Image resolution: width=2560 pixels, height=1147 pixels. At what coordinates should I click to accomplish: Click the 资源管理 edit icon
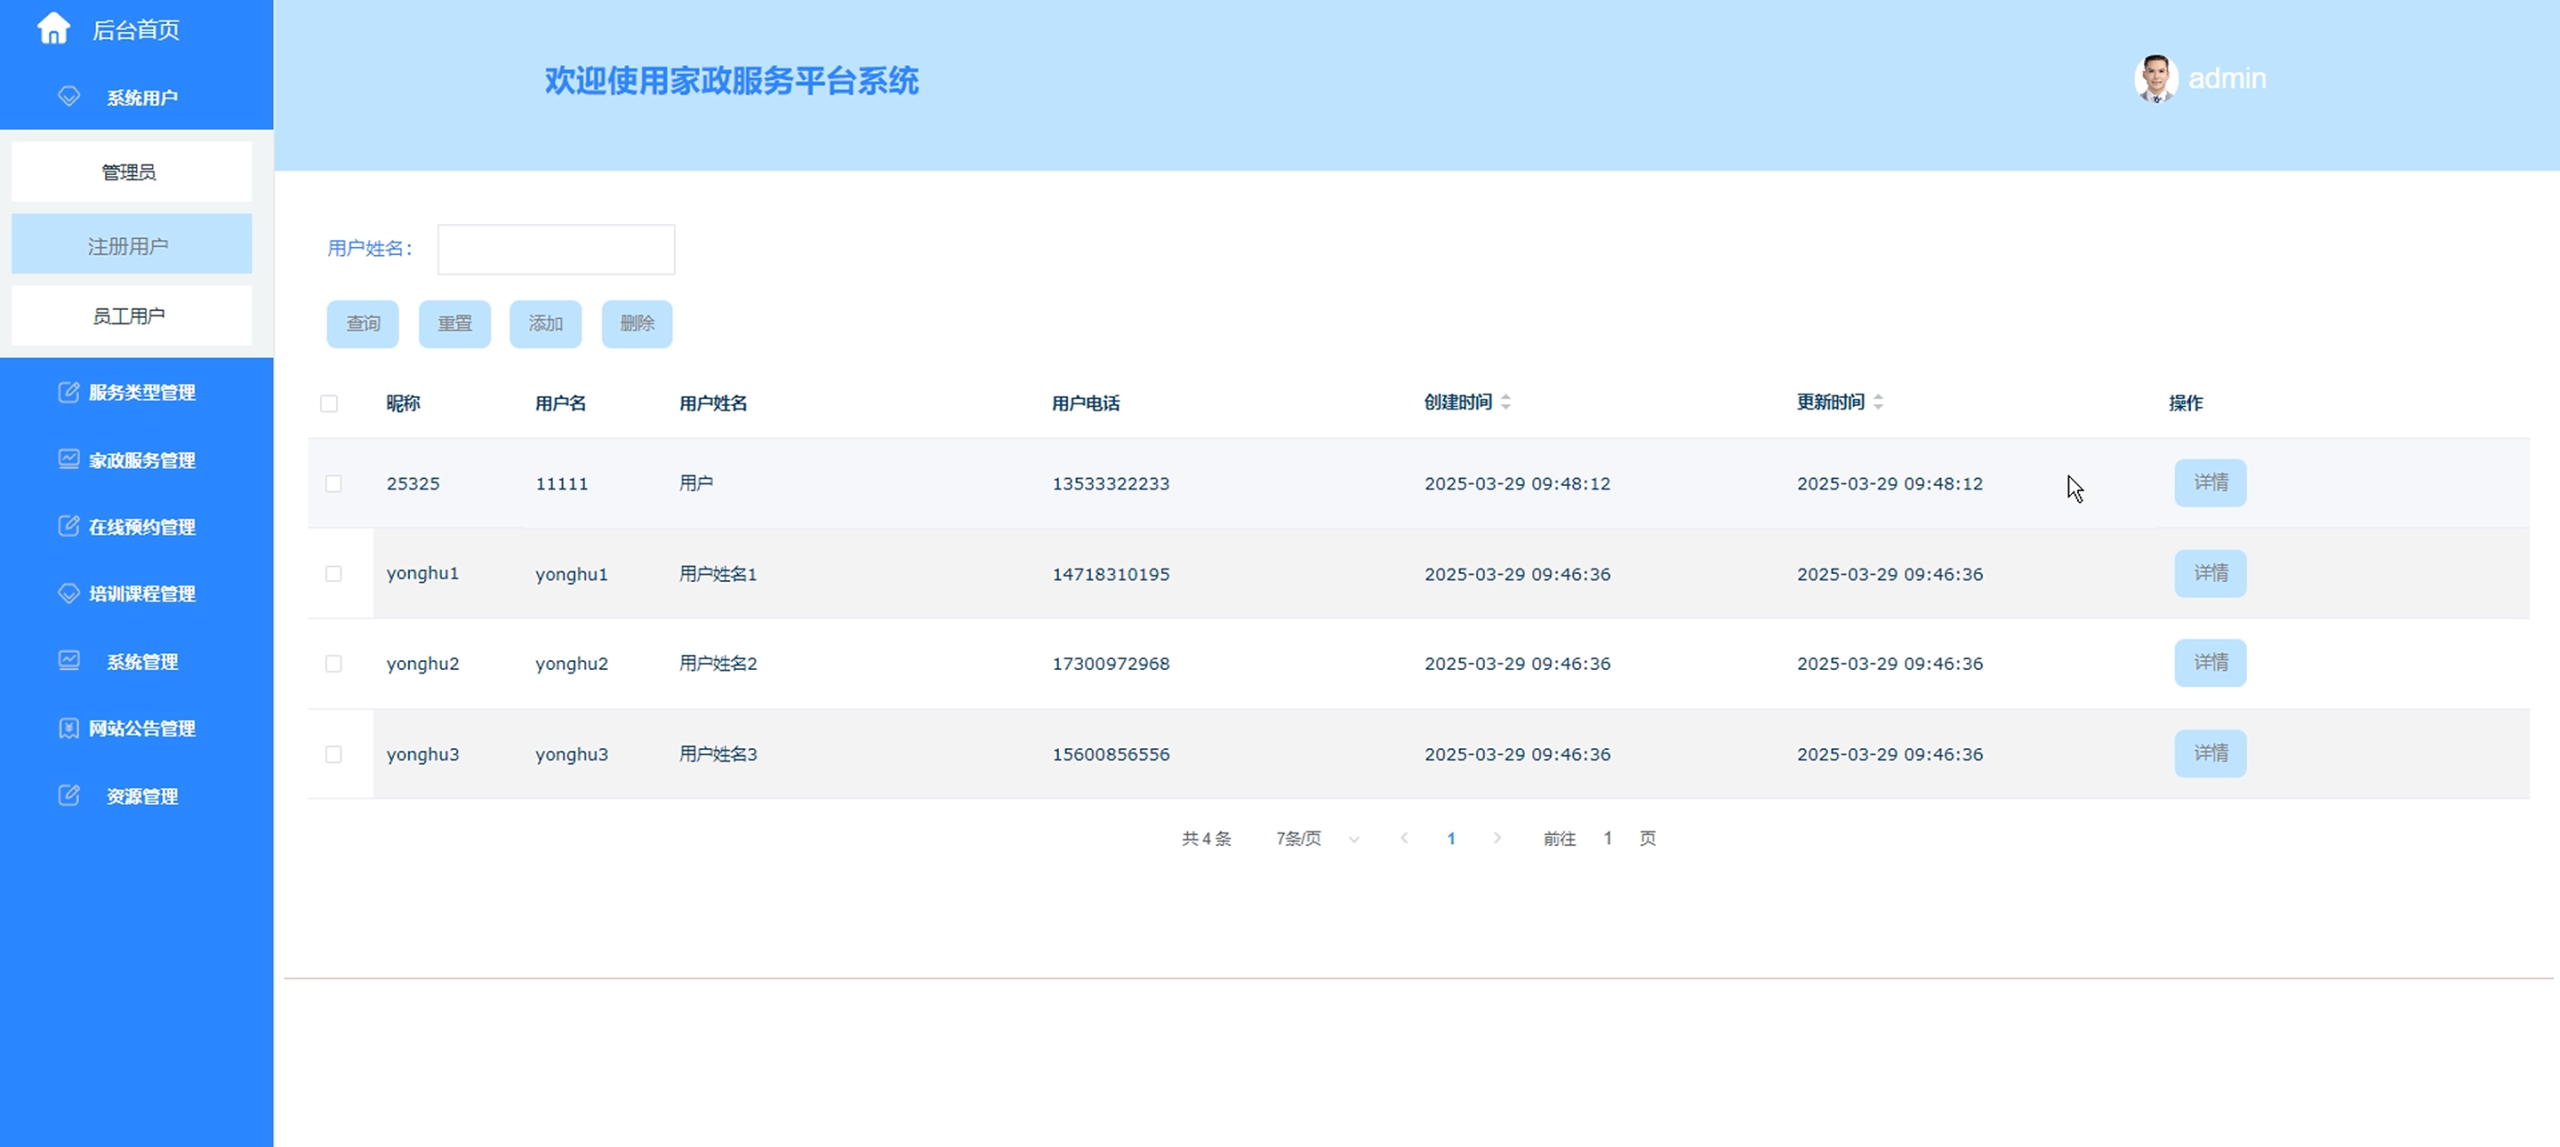(67, 795)
